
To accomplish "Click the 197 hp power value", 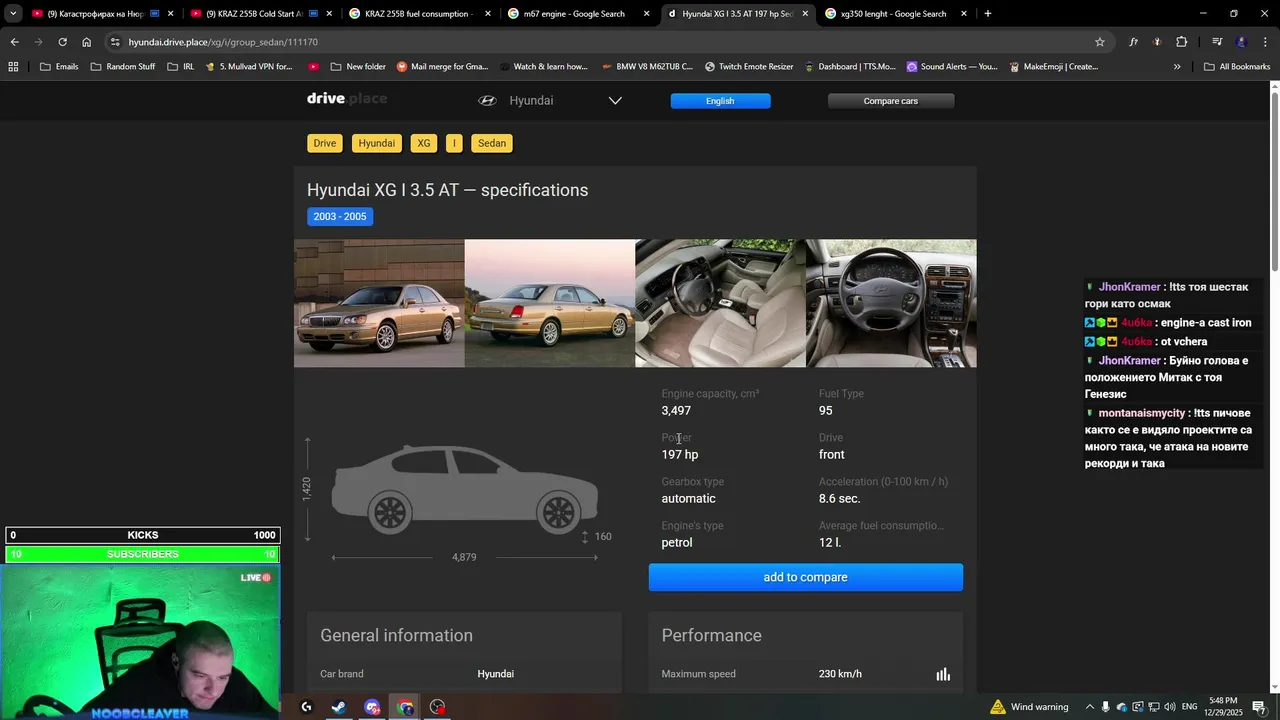I will coord(680,455).
